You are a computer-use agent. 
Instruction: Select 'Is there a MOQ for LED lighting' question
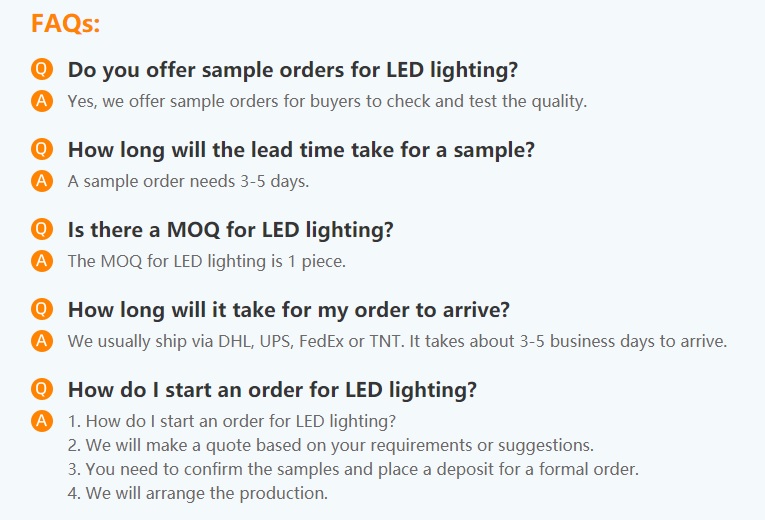230,230
